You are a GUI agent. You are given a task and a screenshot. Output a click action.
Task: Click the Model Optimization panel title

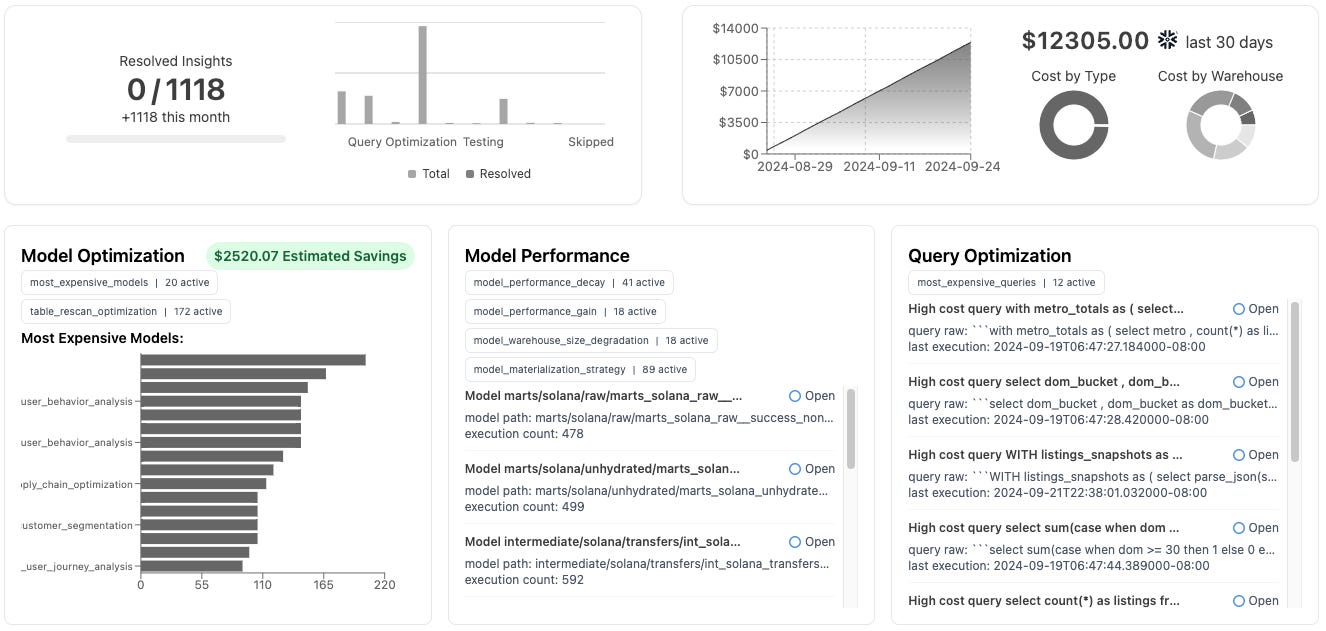point(103,256)
